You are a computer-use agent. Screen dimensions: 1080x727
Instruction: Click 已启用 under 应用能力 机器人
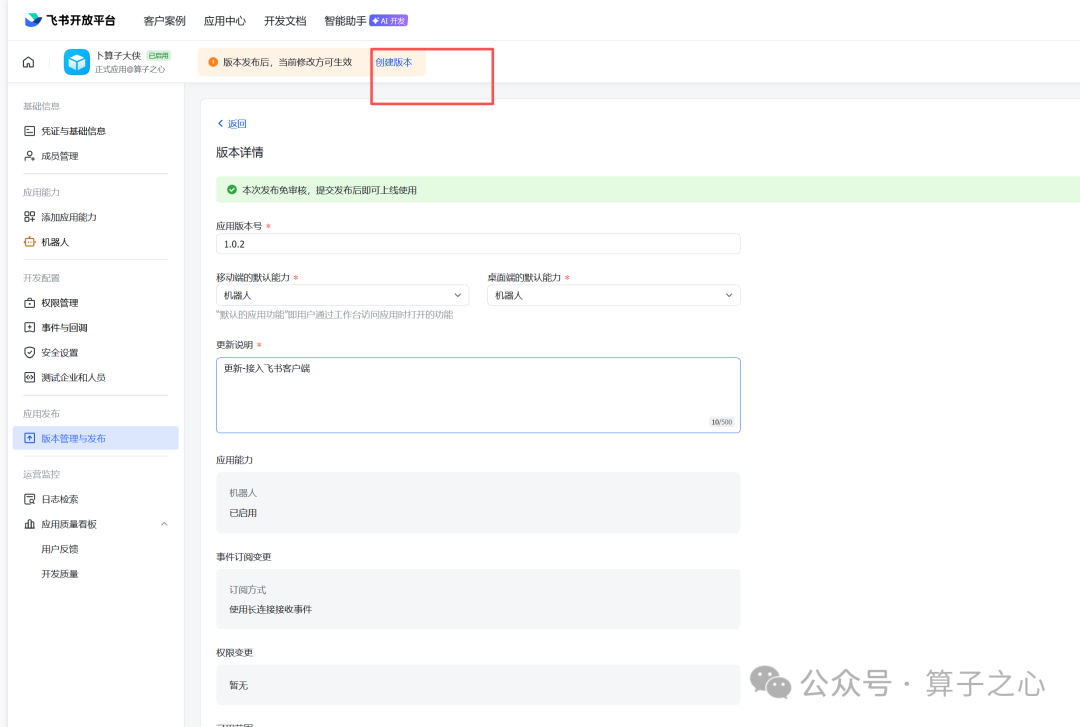click(x=243, y=513)
